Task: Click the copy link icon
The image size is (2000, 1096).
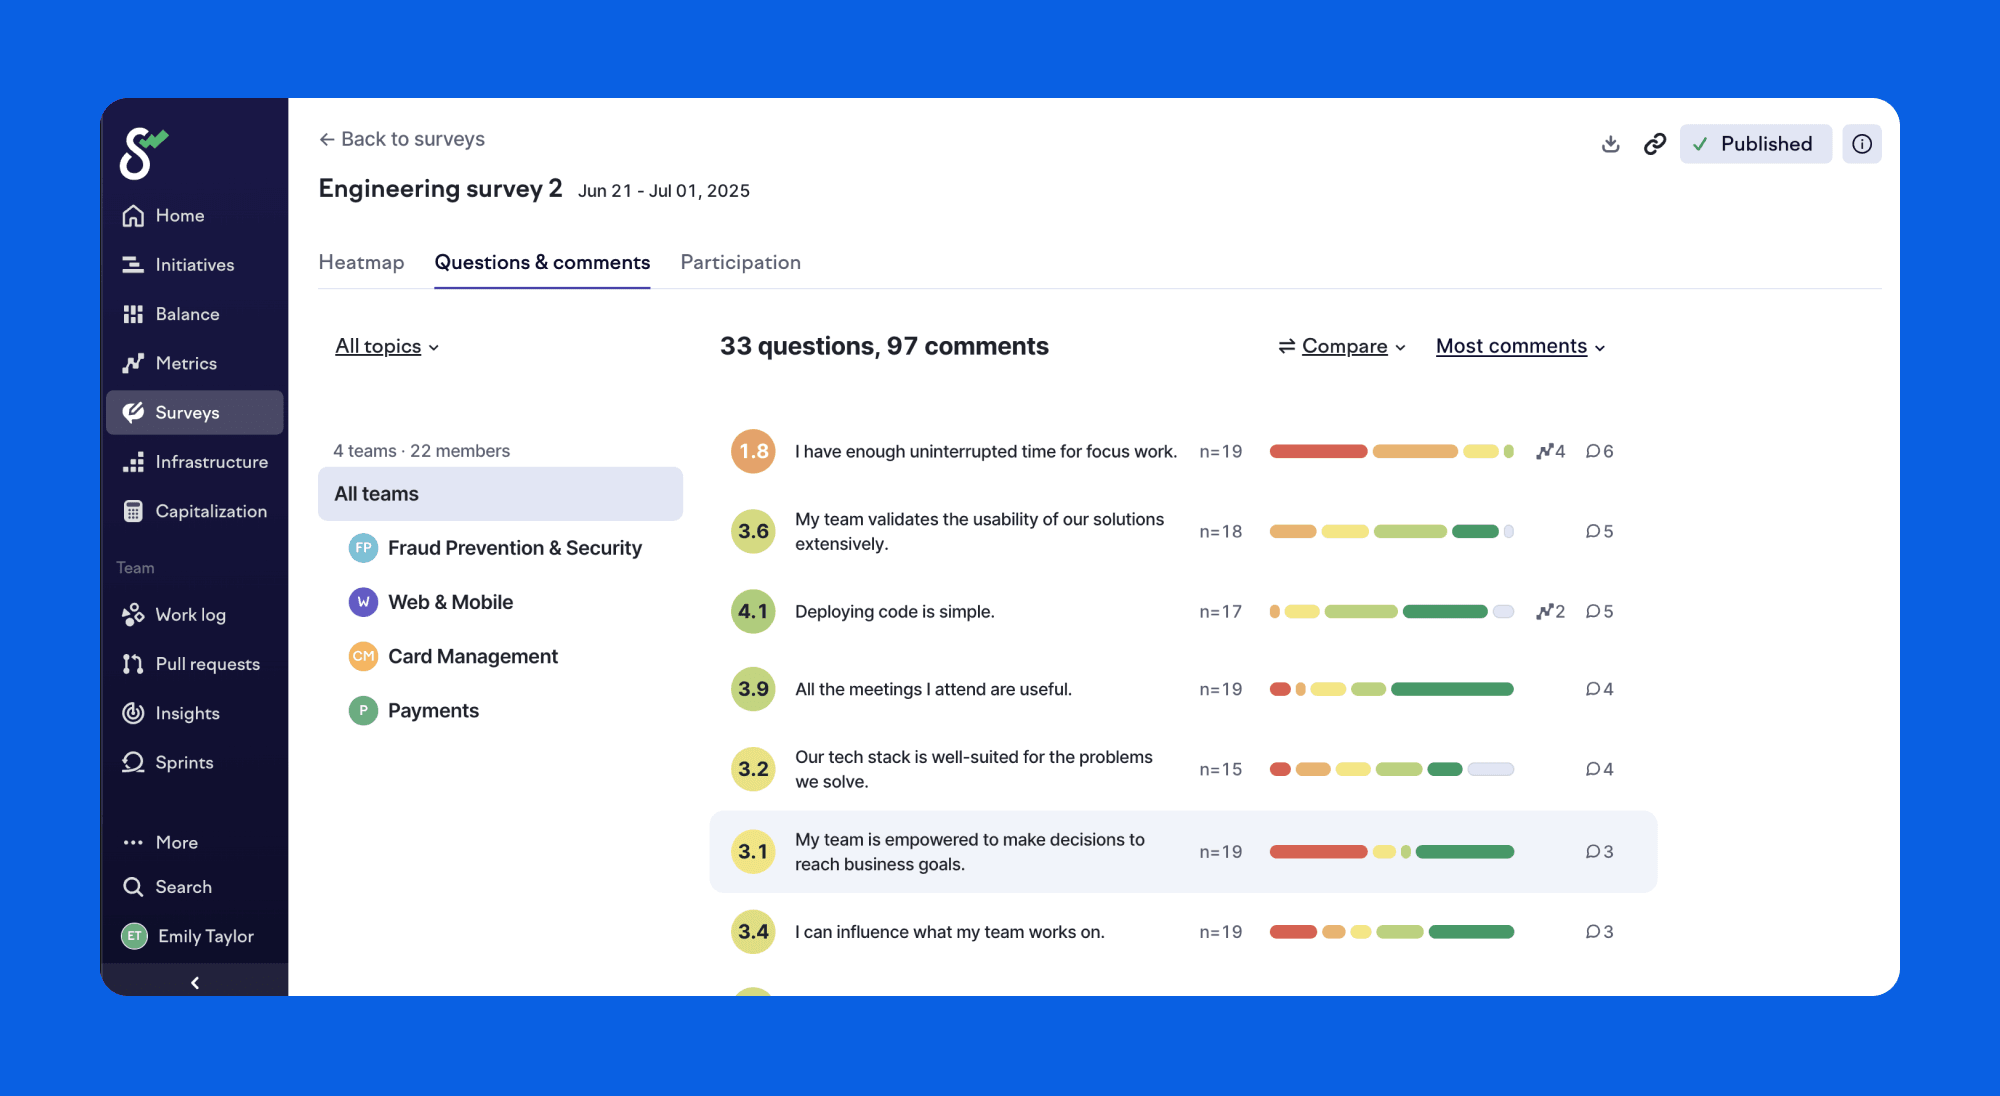Action: coord(1655,144)
